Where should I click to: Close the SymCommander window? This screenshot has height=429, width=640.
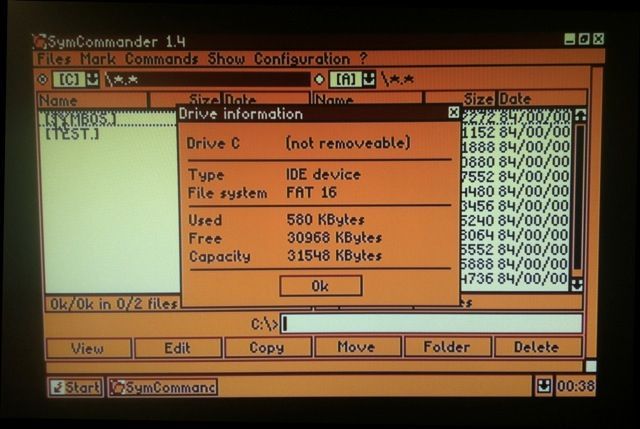pyautogui.click(x=598, y=39)
